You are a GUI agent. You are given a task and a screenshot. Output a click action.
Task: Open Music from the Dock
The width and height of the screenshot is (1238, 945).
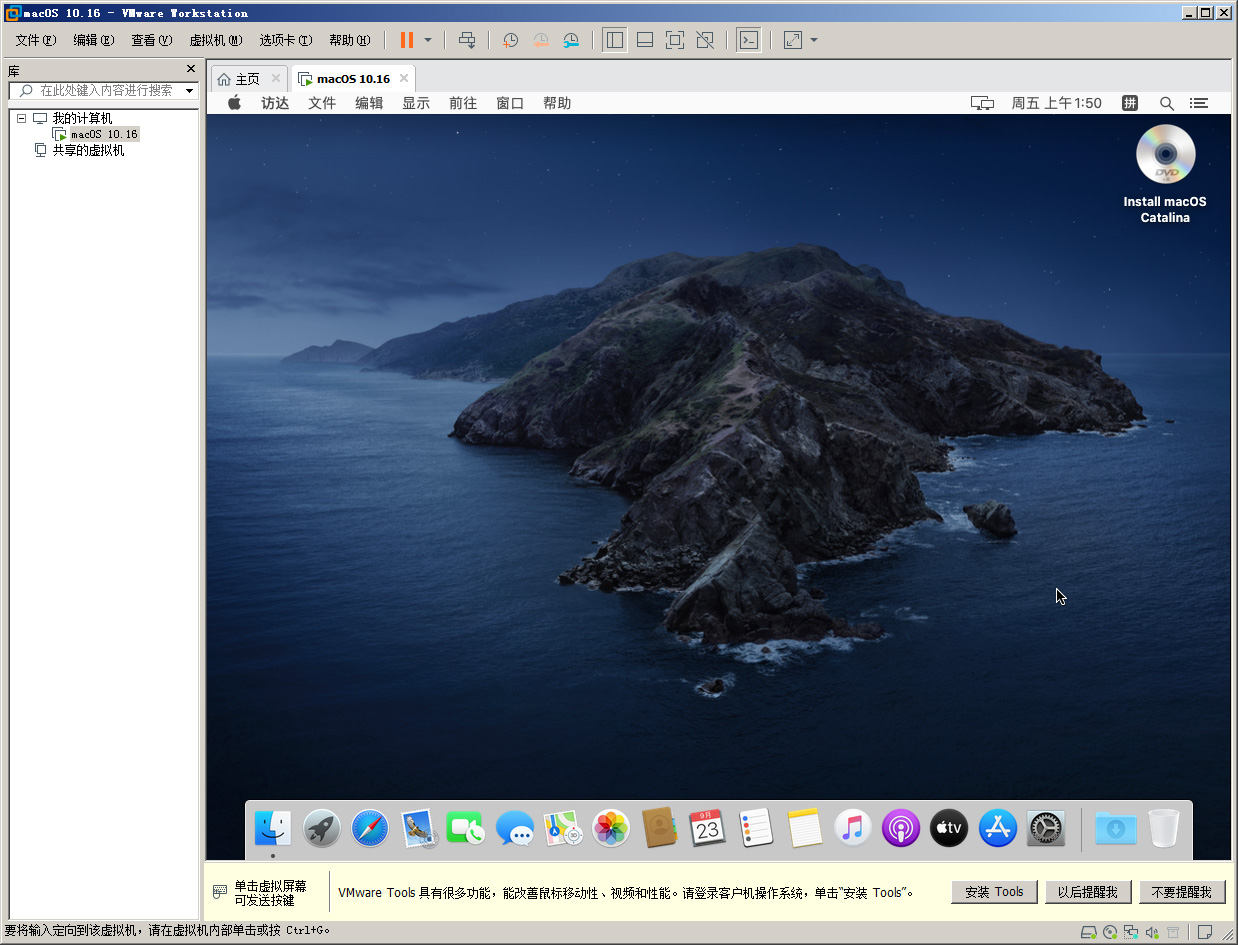(x=853, y=828)
